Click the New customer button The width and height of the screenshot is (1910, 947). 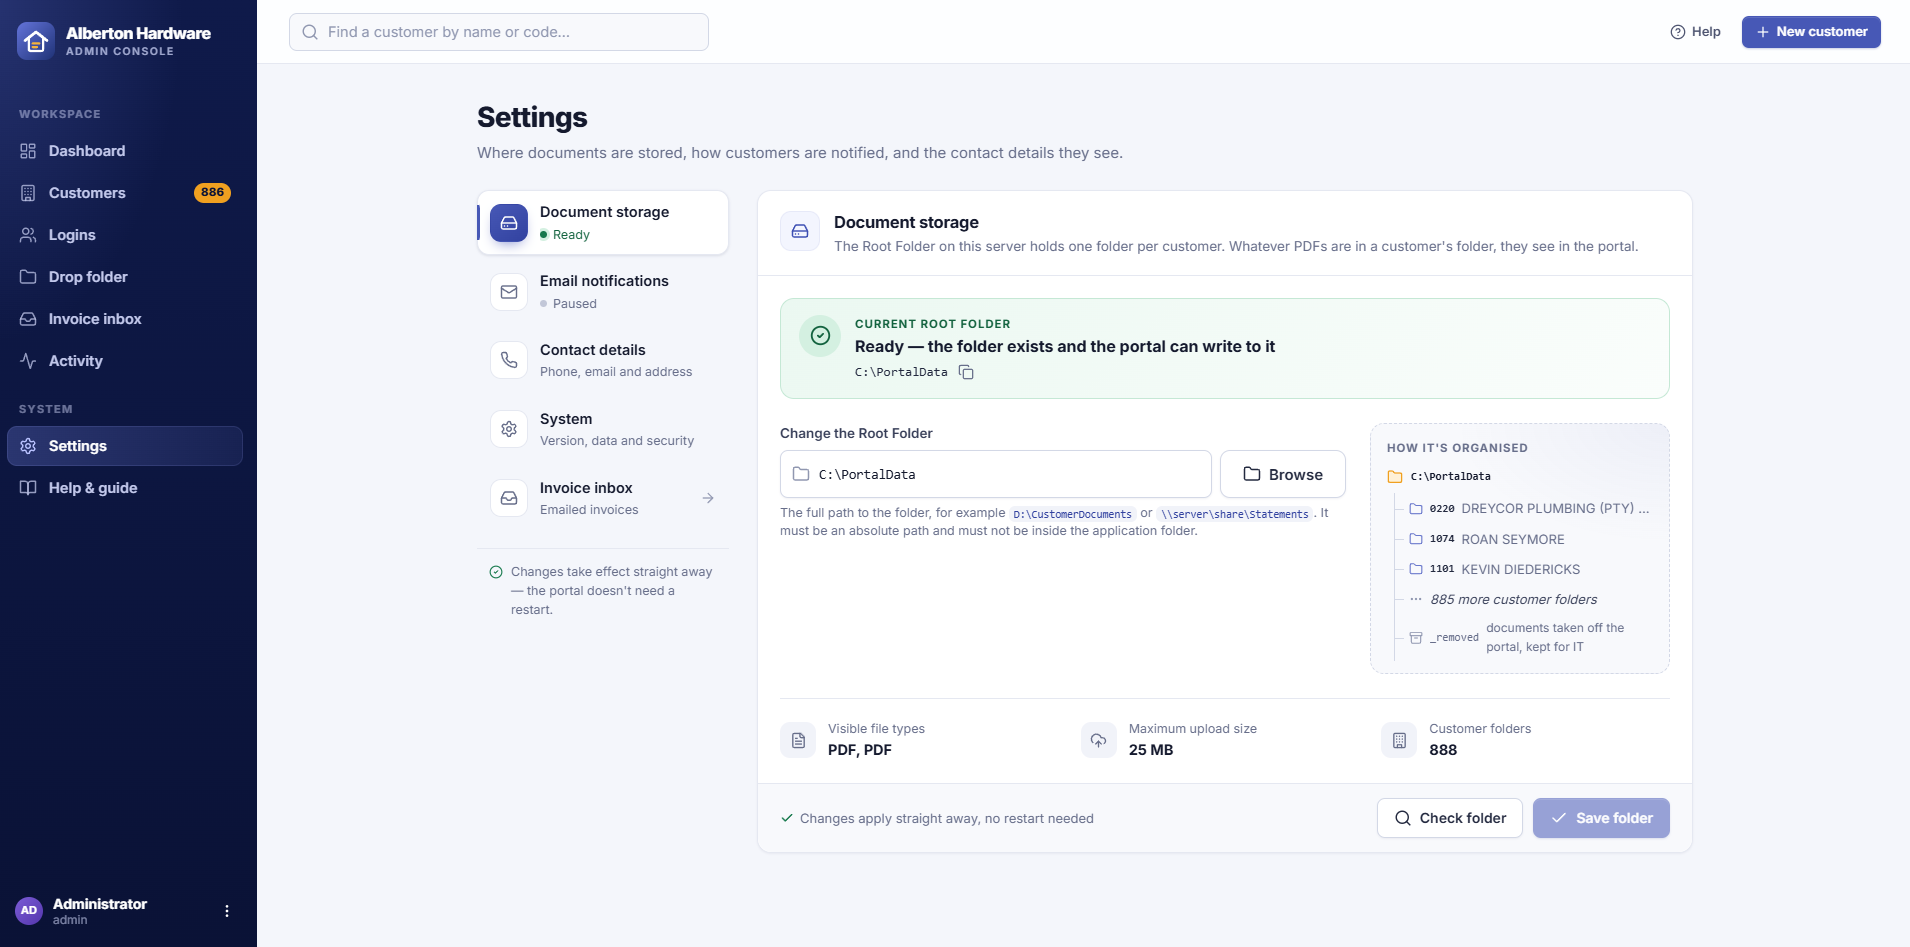(x=1811, y=32)
